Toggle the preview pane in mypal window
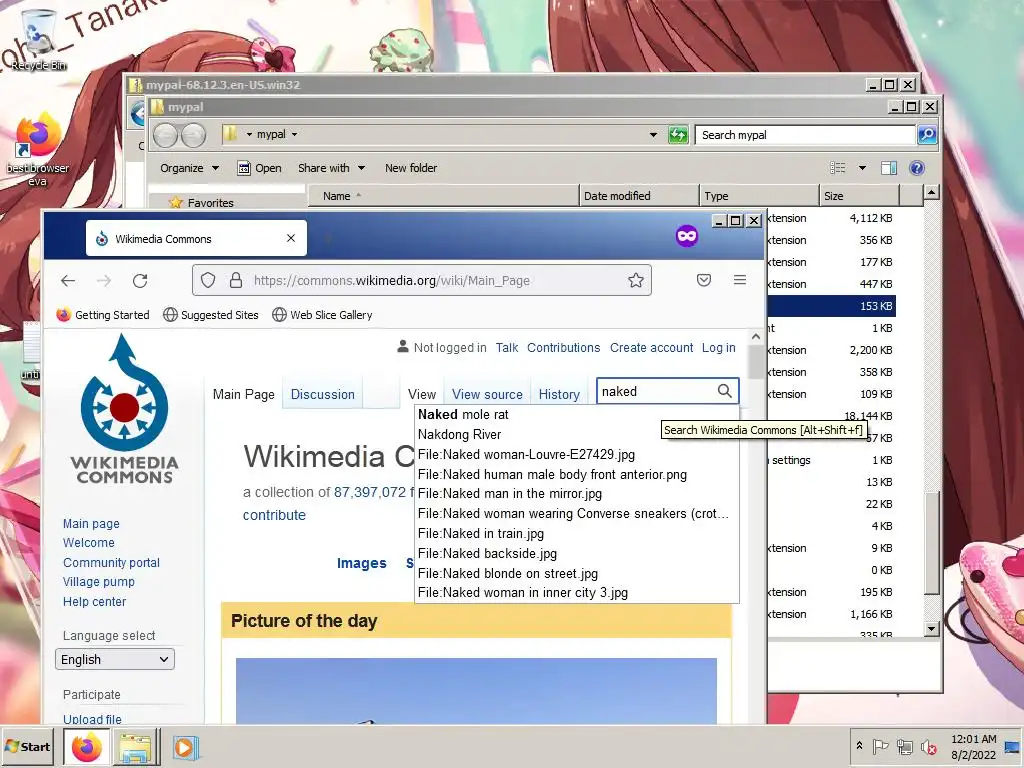This screenshot has width=1024, height=768. [x=888, y=168]
